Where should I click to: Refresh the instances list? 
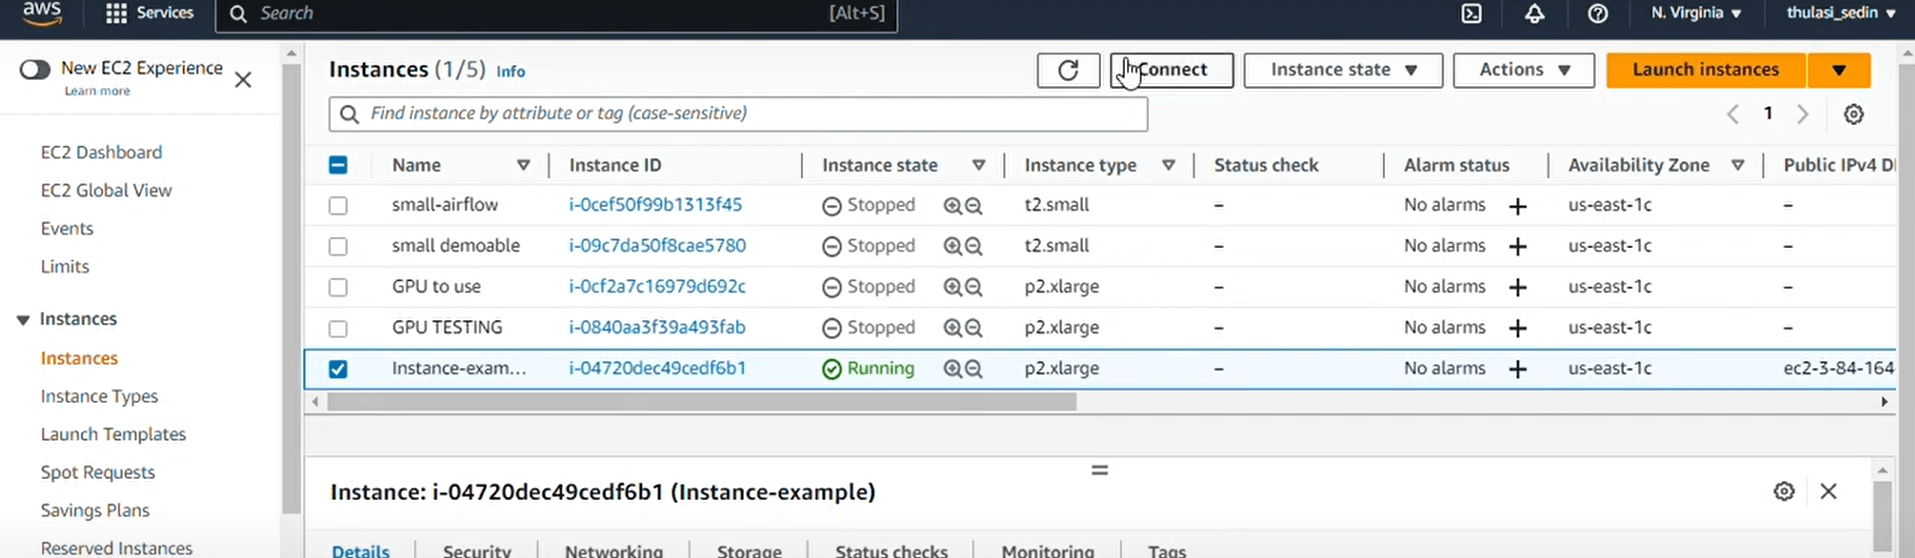pyautogui.click(x=1068, y=70)
